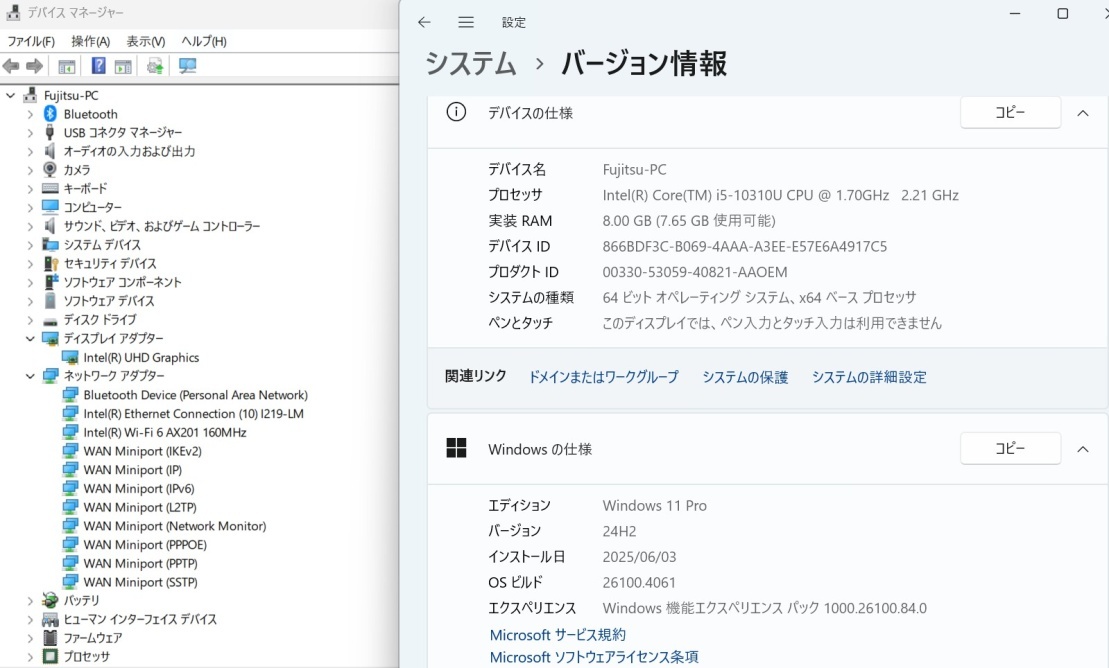Click the properties toolbar icon
This screenshot has height=668, width=1109.
coord(121,66)
